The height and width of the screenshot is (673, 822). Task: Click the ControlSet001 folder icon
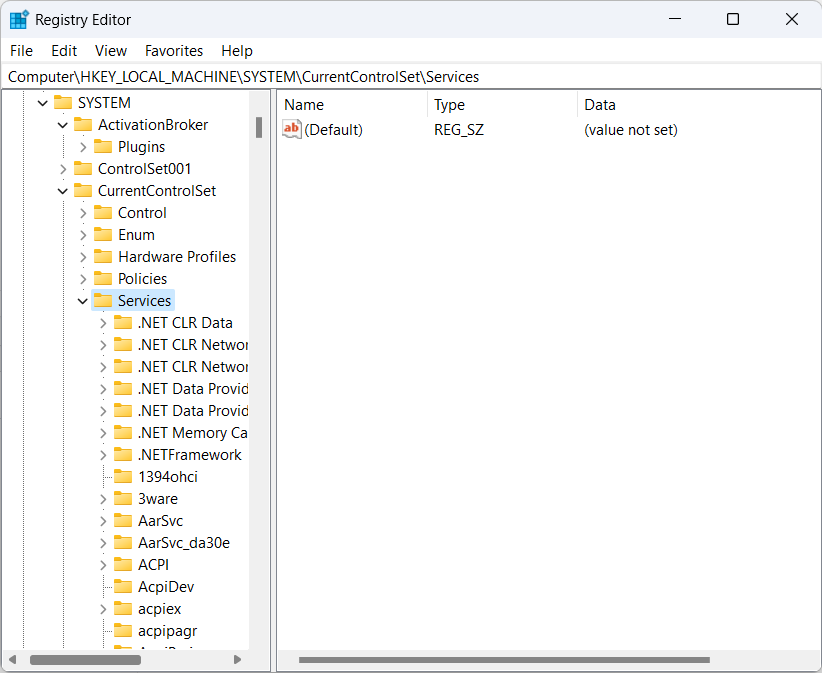83,169
